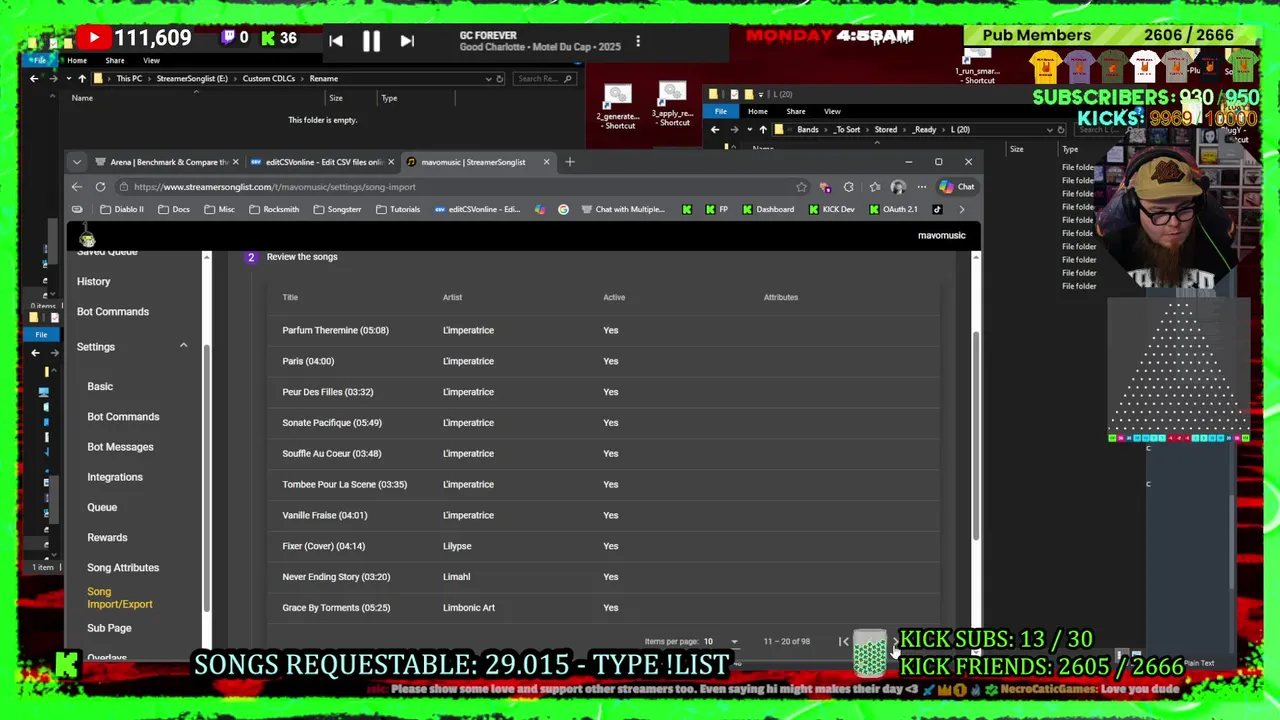
Task: Open the browser Chat copilot button
Action: (x=957, y=187)
